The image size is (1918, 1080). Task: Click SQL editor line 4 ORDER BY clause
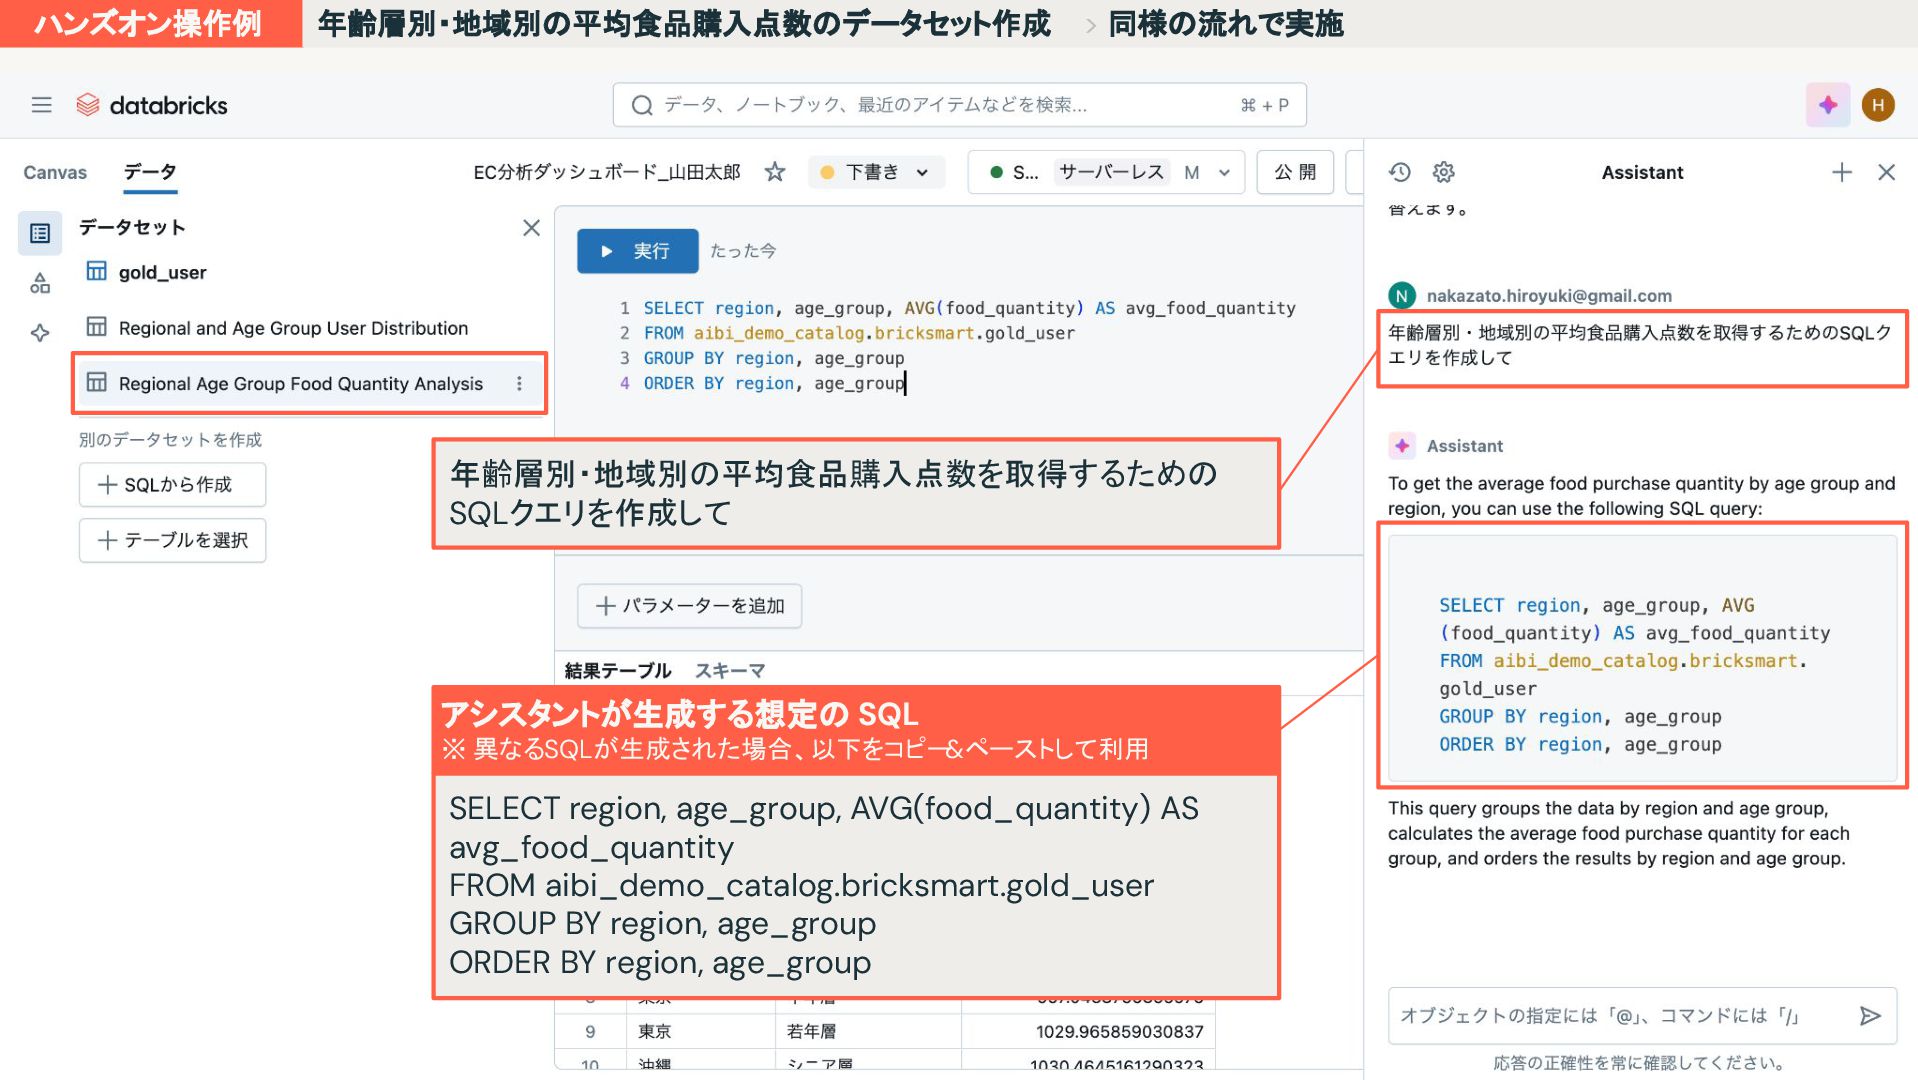point(773,383)
